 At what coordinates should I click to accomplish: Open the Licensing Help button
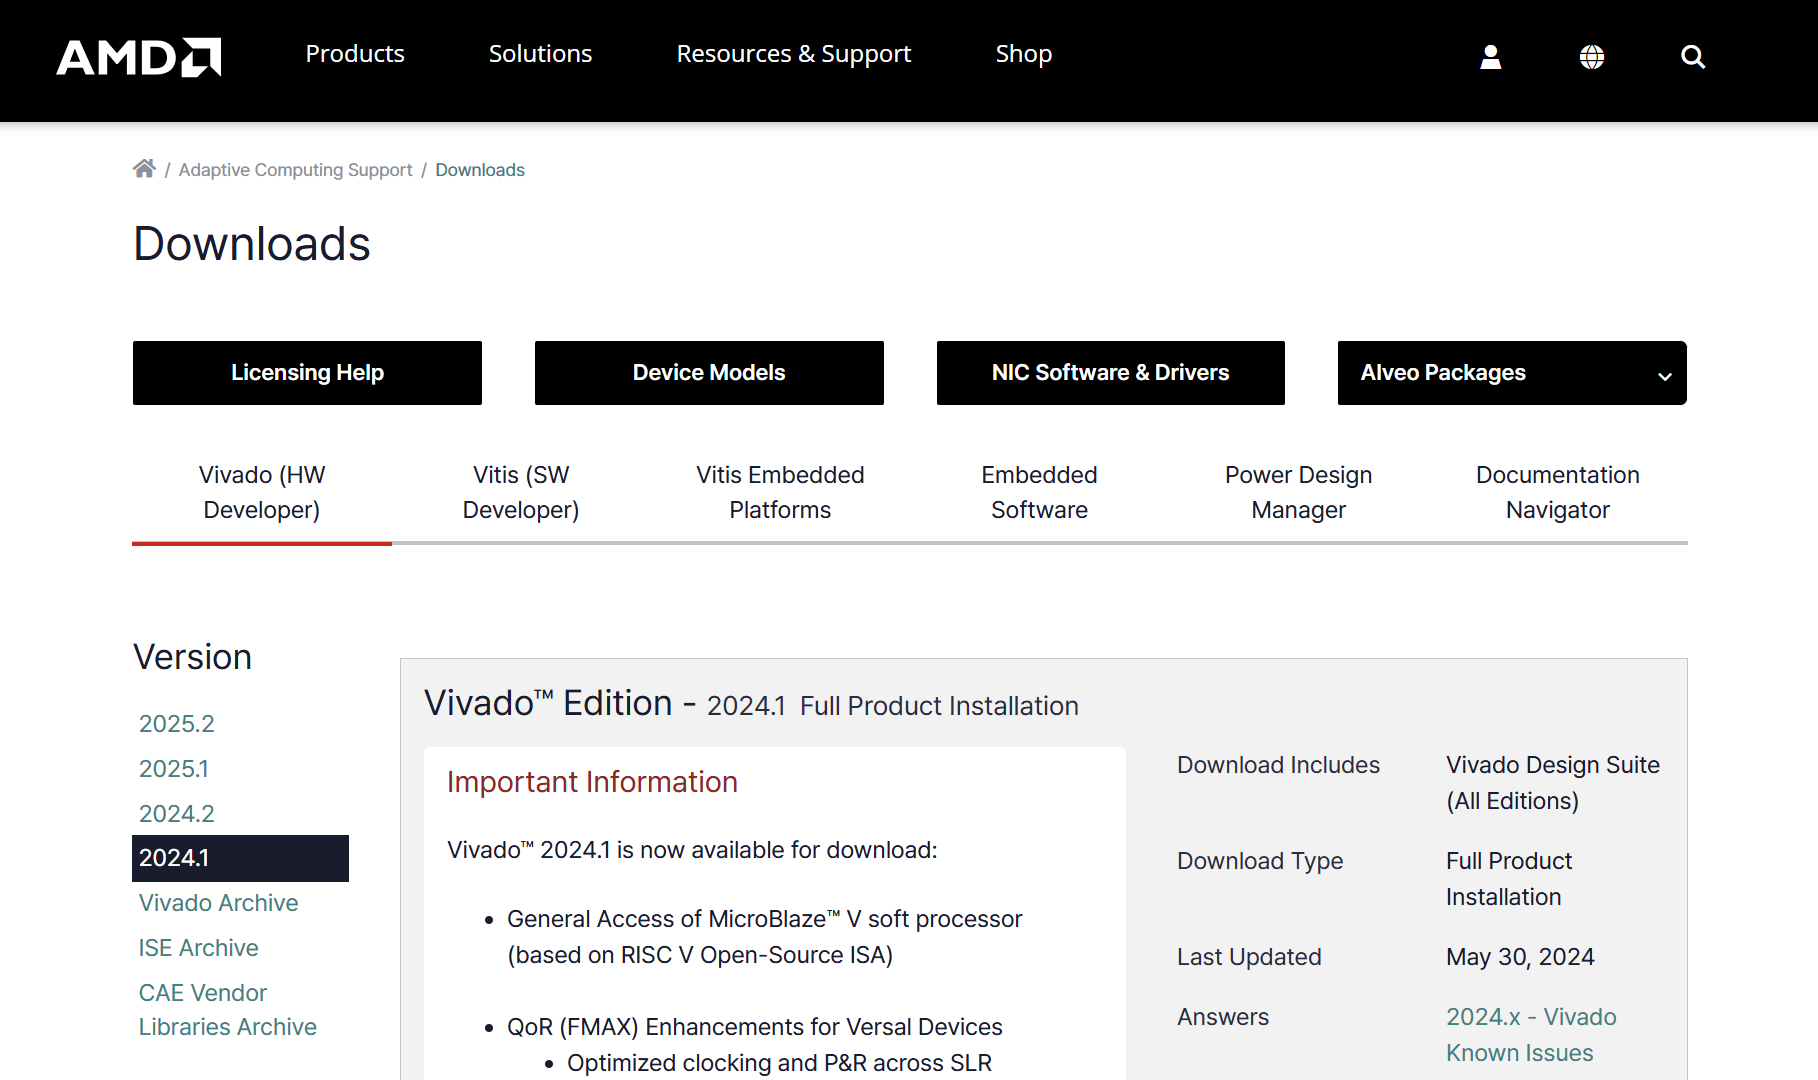pyautogui.click(x=307, y=373)
